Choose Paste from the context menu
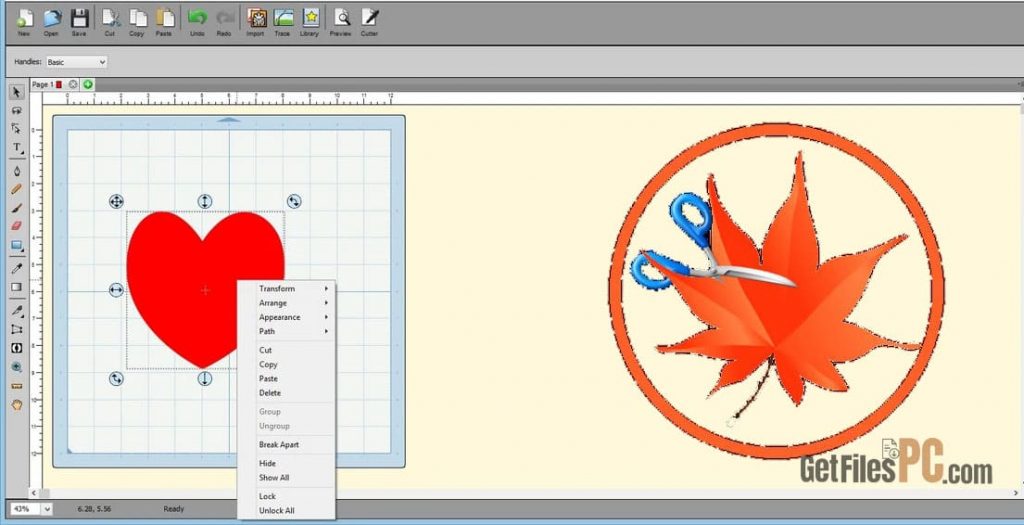Image resolution: width=1024 pixels, height=525 pixels. [x=286, y=379]
